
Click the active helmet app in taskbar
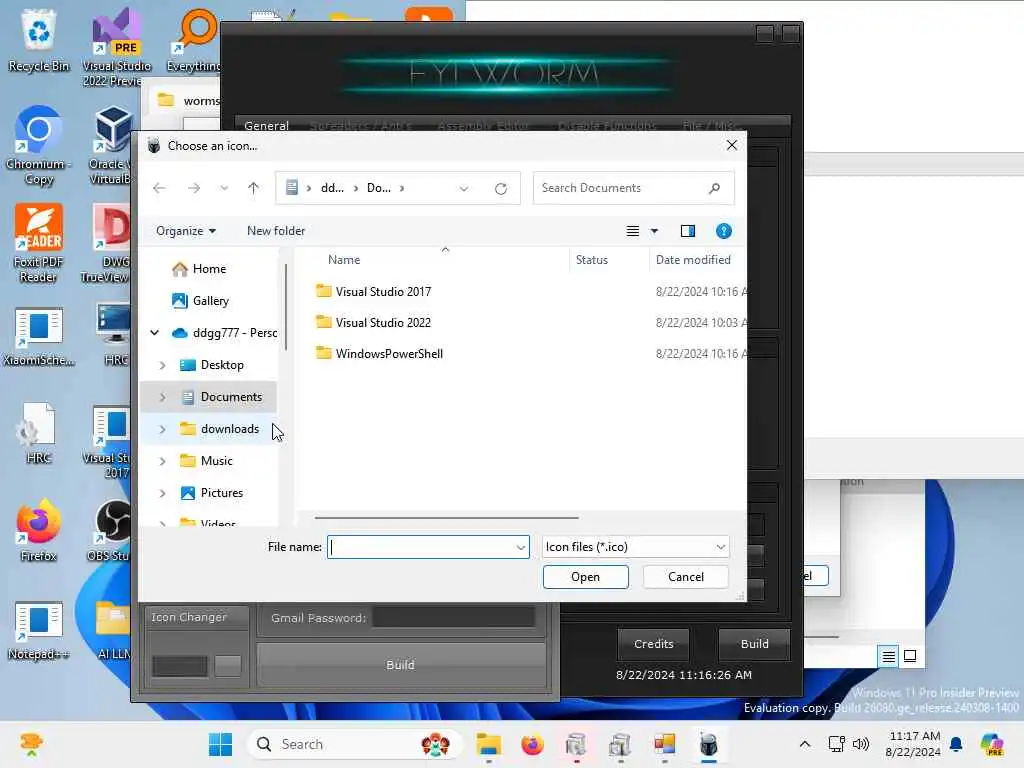click(x=709, y=744)
